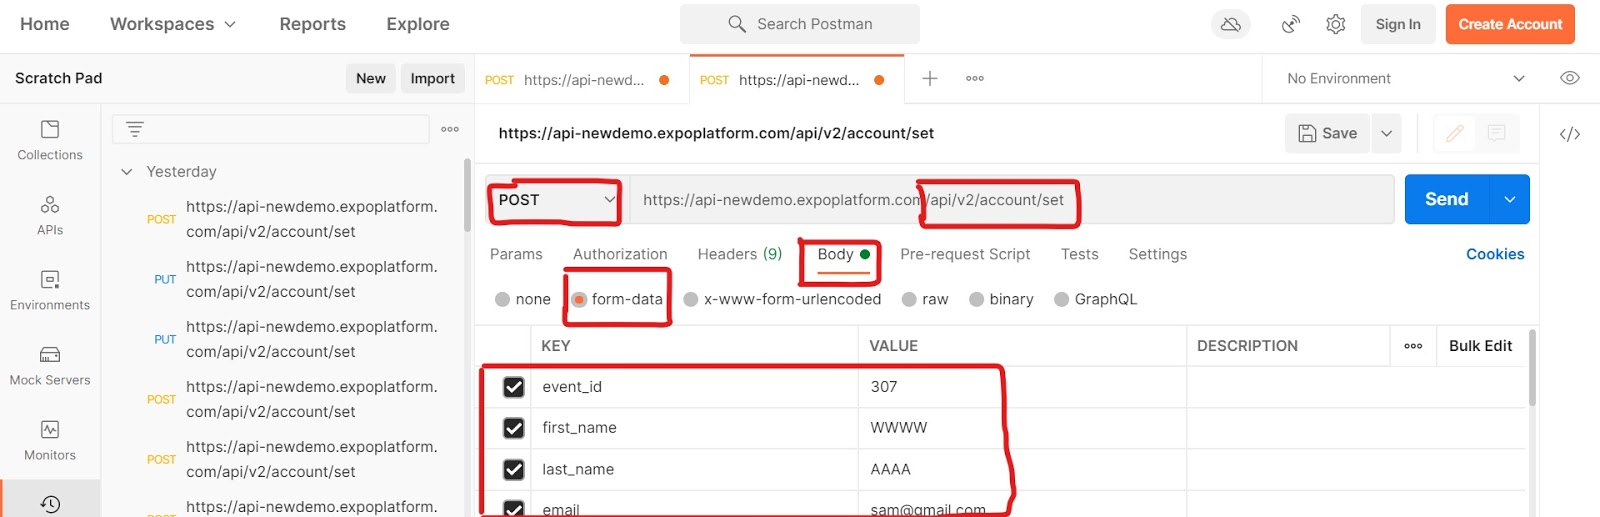The width and height of the screenshot is (1600, 517).
Task: Click the value cell containing 307
Action: coord(1022,387)
